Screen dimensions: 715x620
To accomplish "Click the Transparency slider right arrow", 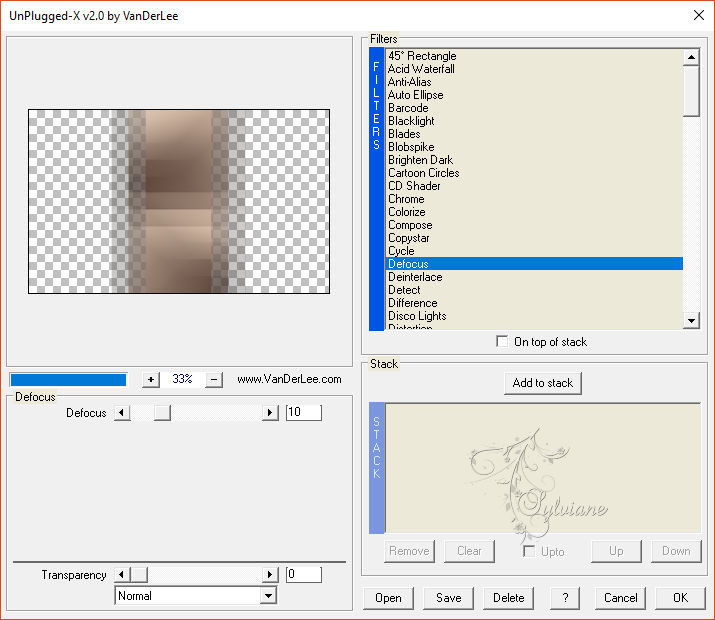I will [x=270, y=574].
